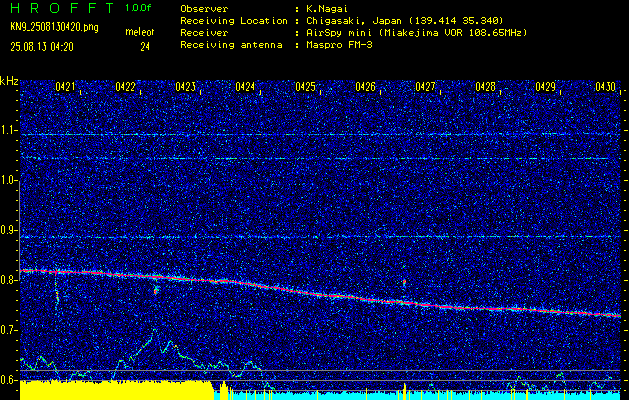Click the Receiver field label
Viewport: 629px width, 400px height.
[x=204, y=33]
